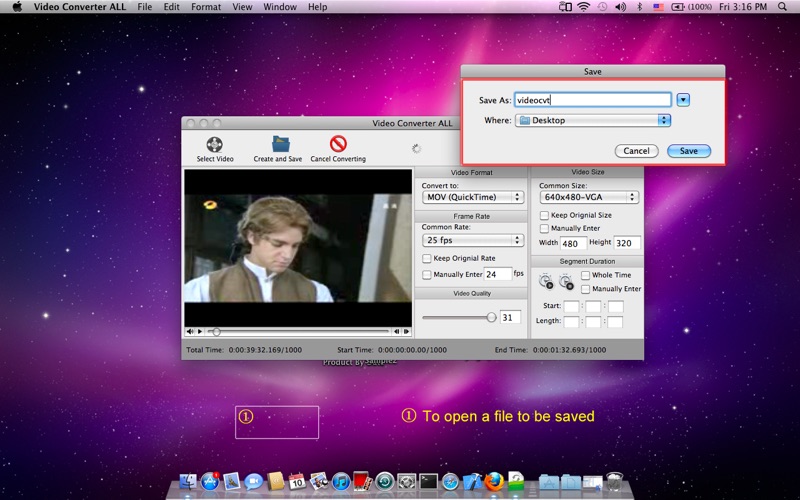Open the Trash in the dock
Image resolution: width=800 pixels, height=500 pixels.
(615, 481)
